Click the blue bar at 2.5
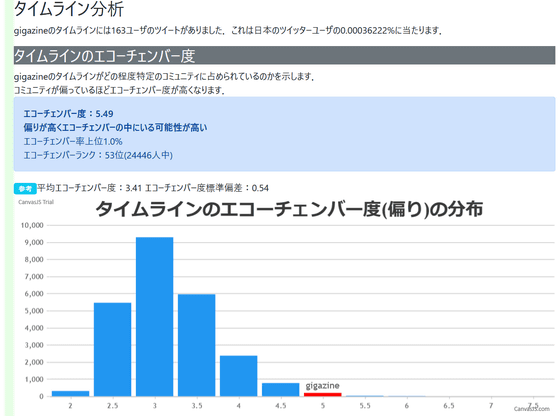 pyautogui.click(x=112, y=350)
